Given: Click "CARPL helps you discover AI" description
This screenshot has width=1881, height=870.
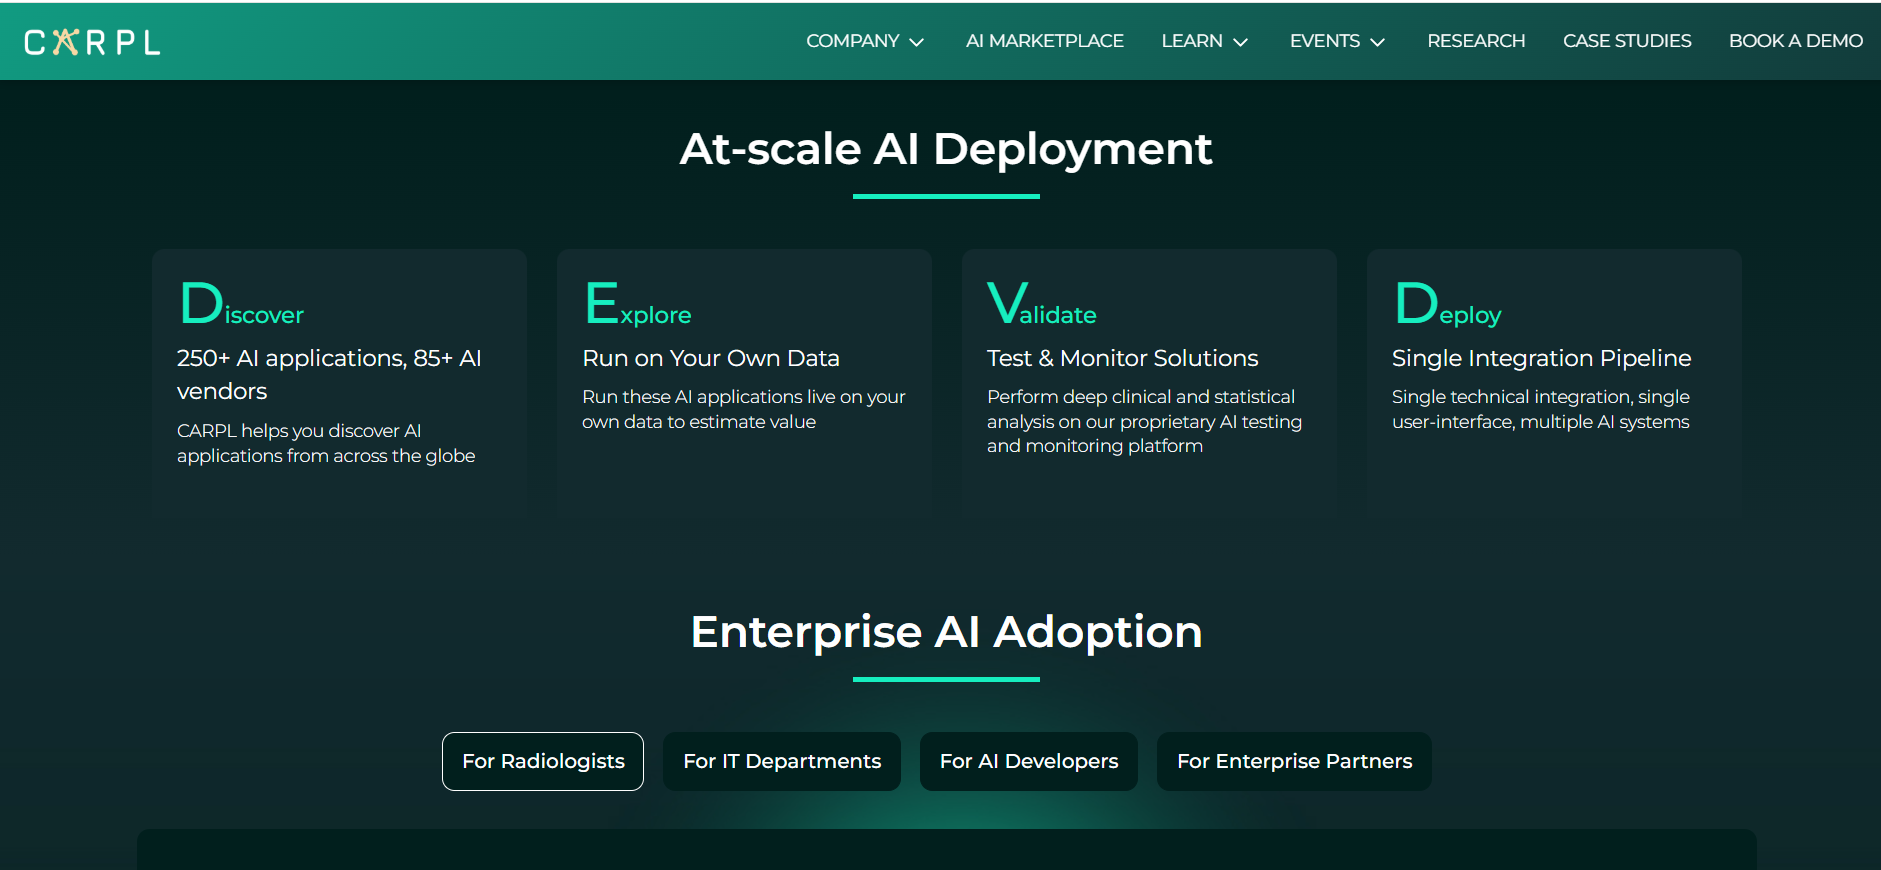Looking at the screenshot, I should pos(326,443).
